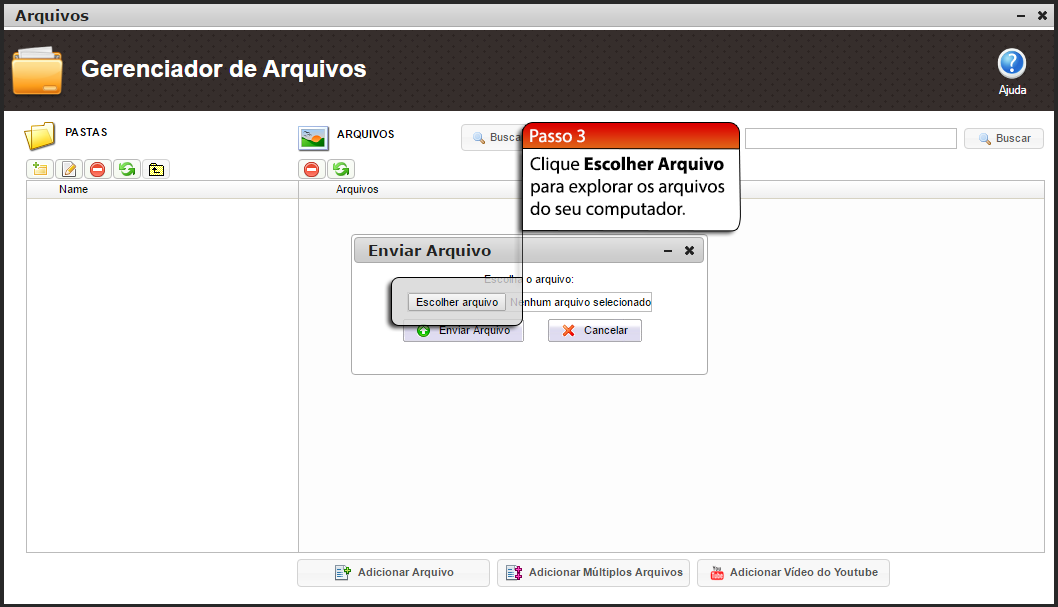This screenshot has width=1058, height=607.
Task: Click the Arquivos column header
Action: 357,189
